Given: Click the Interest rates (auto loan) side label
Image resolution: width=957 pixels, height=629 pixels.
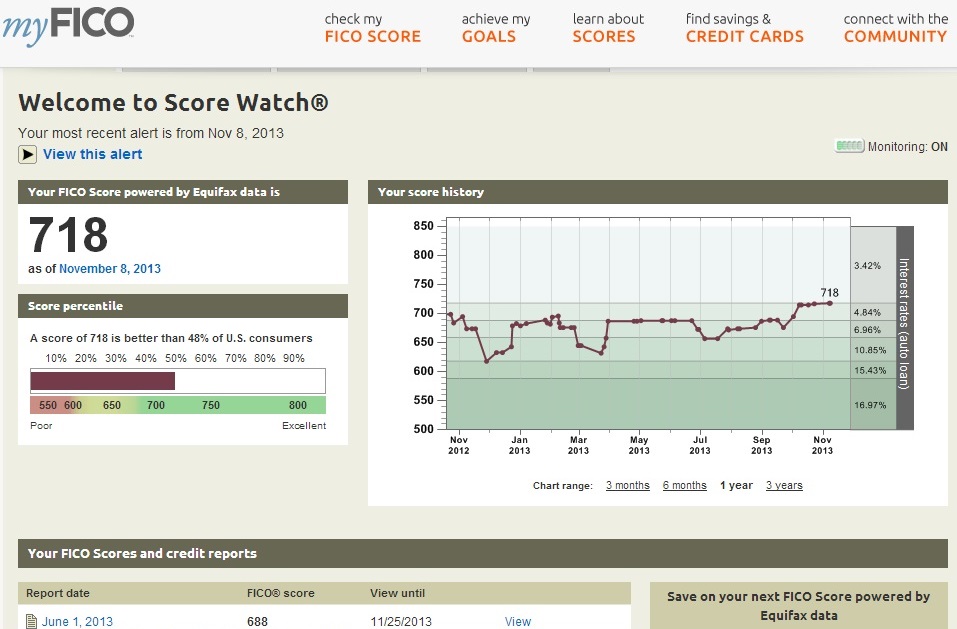Looking at the screenshot, I should 904,328.
